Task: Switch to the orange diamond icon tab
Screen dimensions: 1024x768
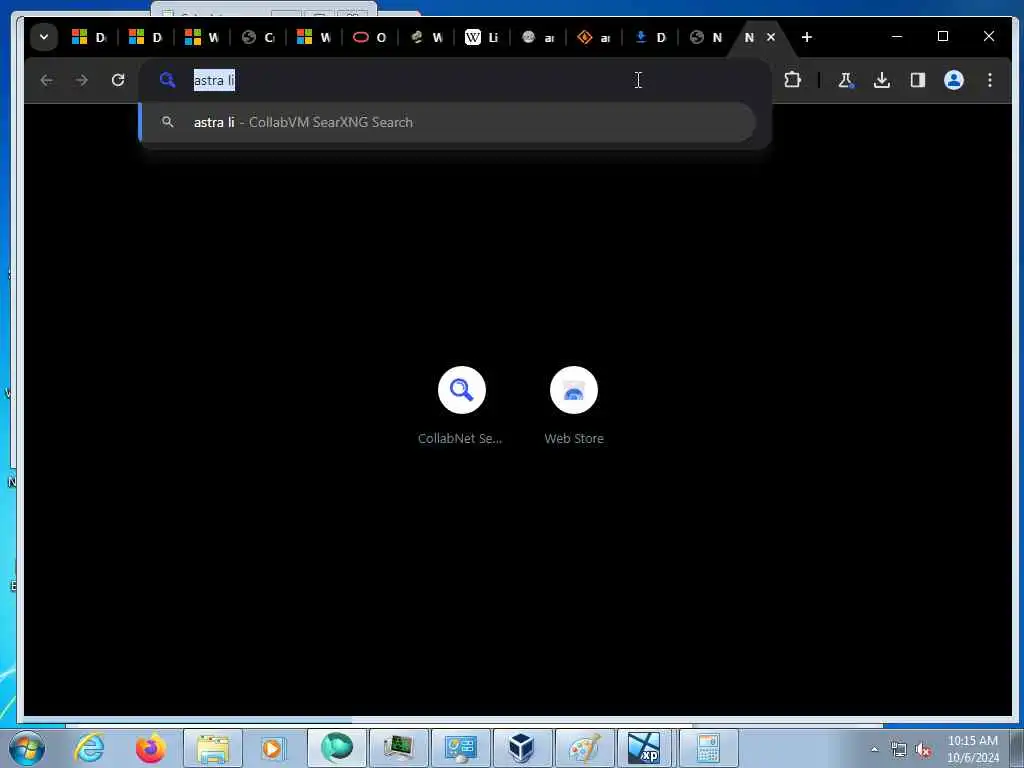Action: click(594, 37)
